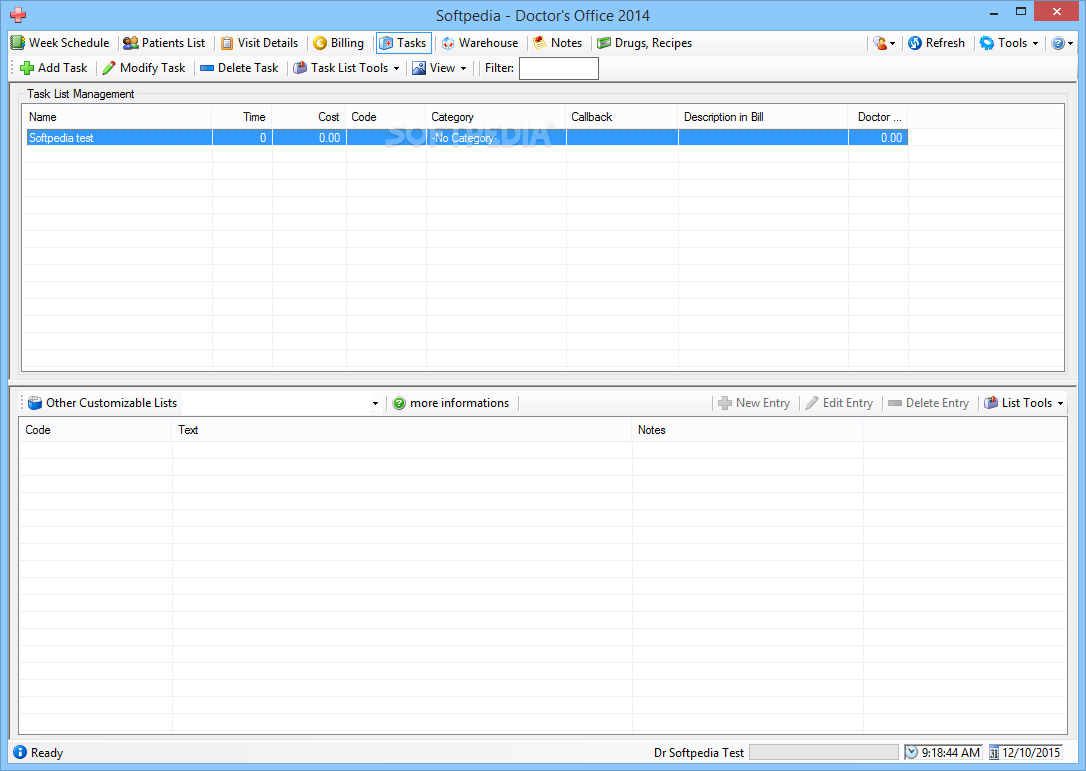The width and height of the screenshot is (1086, 771).
Task: Click the lower list Code column header
Action: coord(96,430)
